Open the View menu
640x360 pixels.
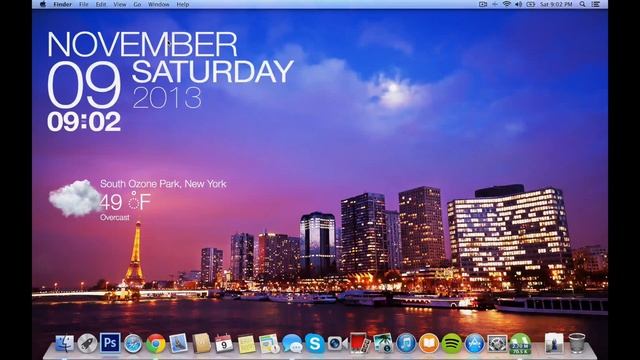(120, 4)
